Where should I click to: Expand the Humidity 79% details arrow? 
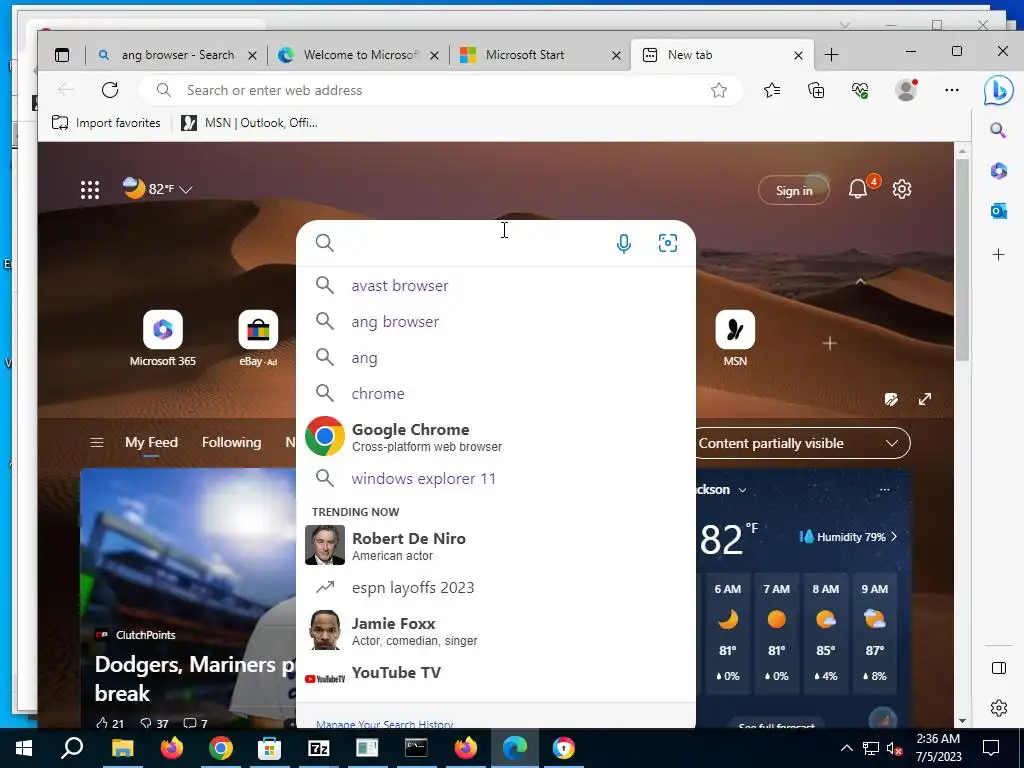(x=894, y=537)
